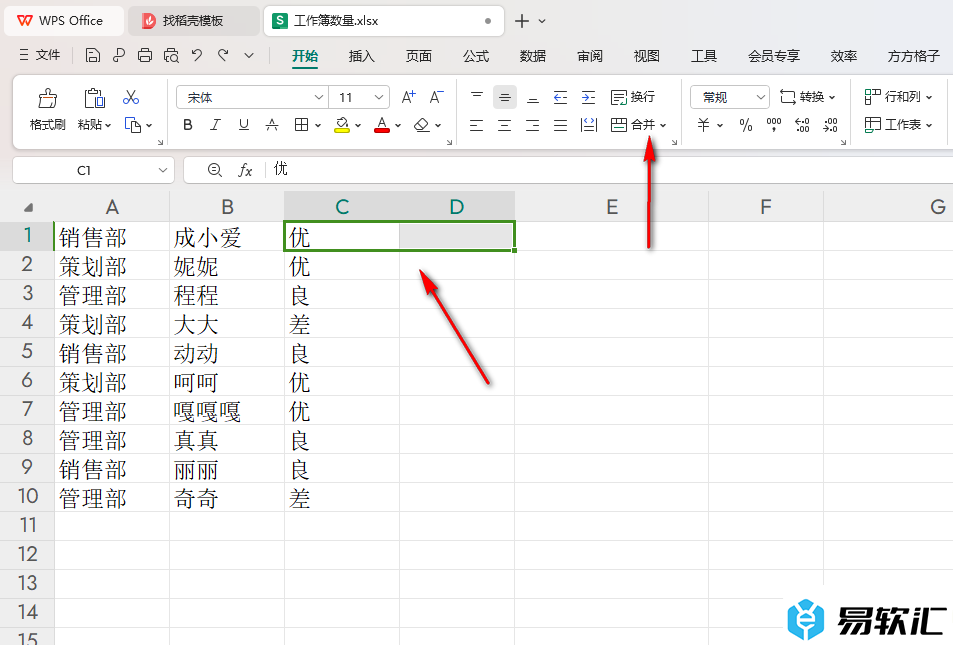Click Merge cells (合并) button
Viewport: 953px width, 645px height.
633,125
